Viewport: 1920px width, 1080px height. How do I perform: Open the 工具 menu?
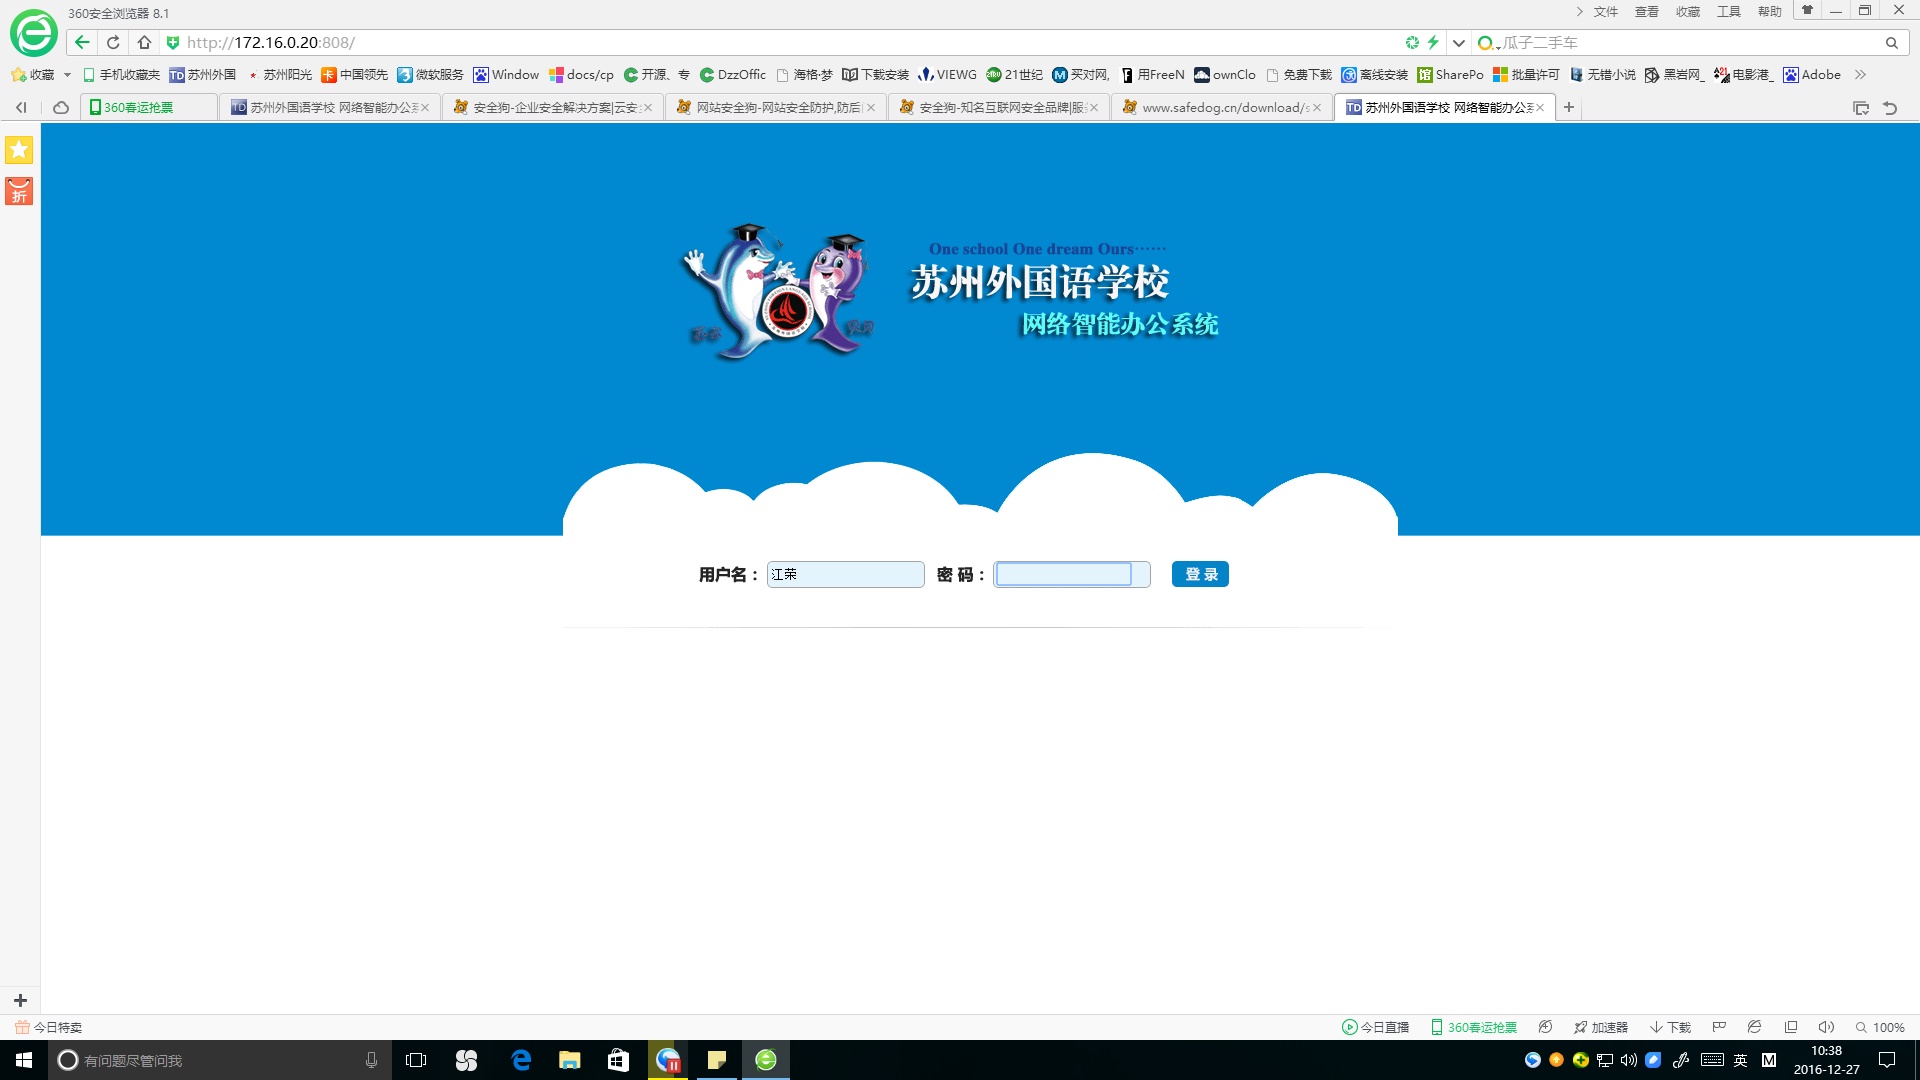(1728, 12)
